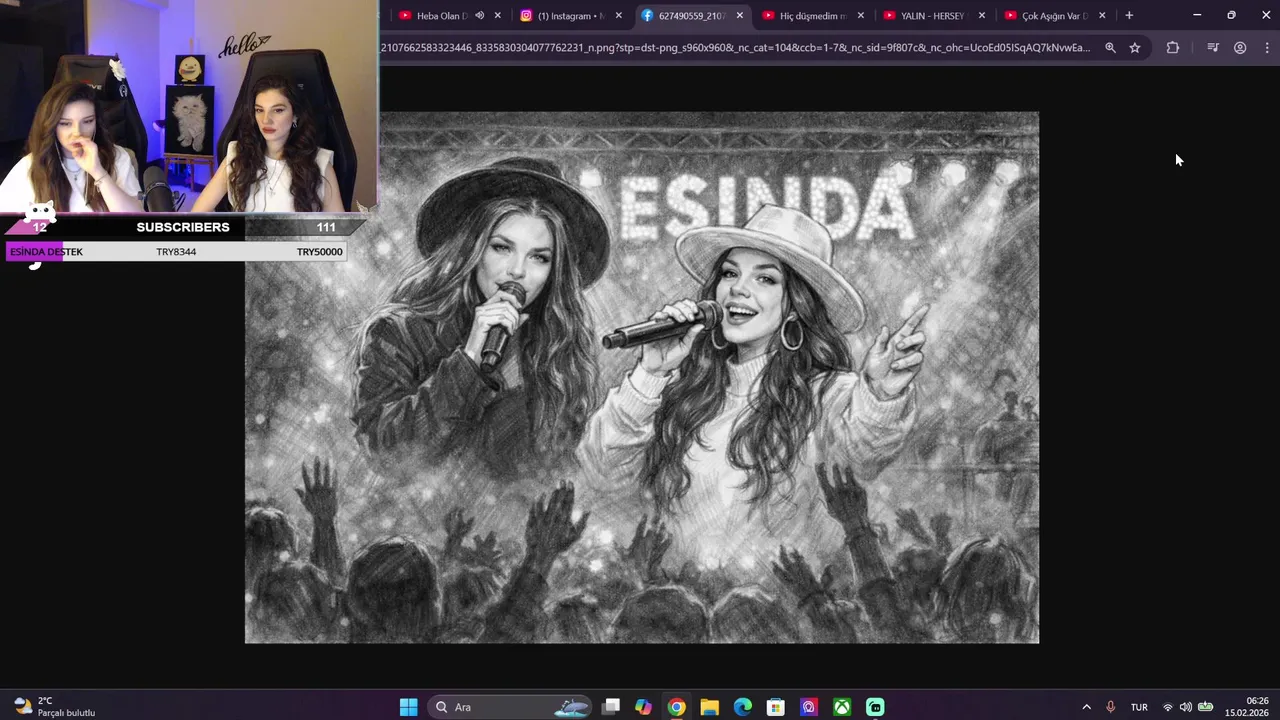The height and width of the screenshot is (720, 1280).
Task: Click the TRY50000 goal target
Action: tap(319, 252)
